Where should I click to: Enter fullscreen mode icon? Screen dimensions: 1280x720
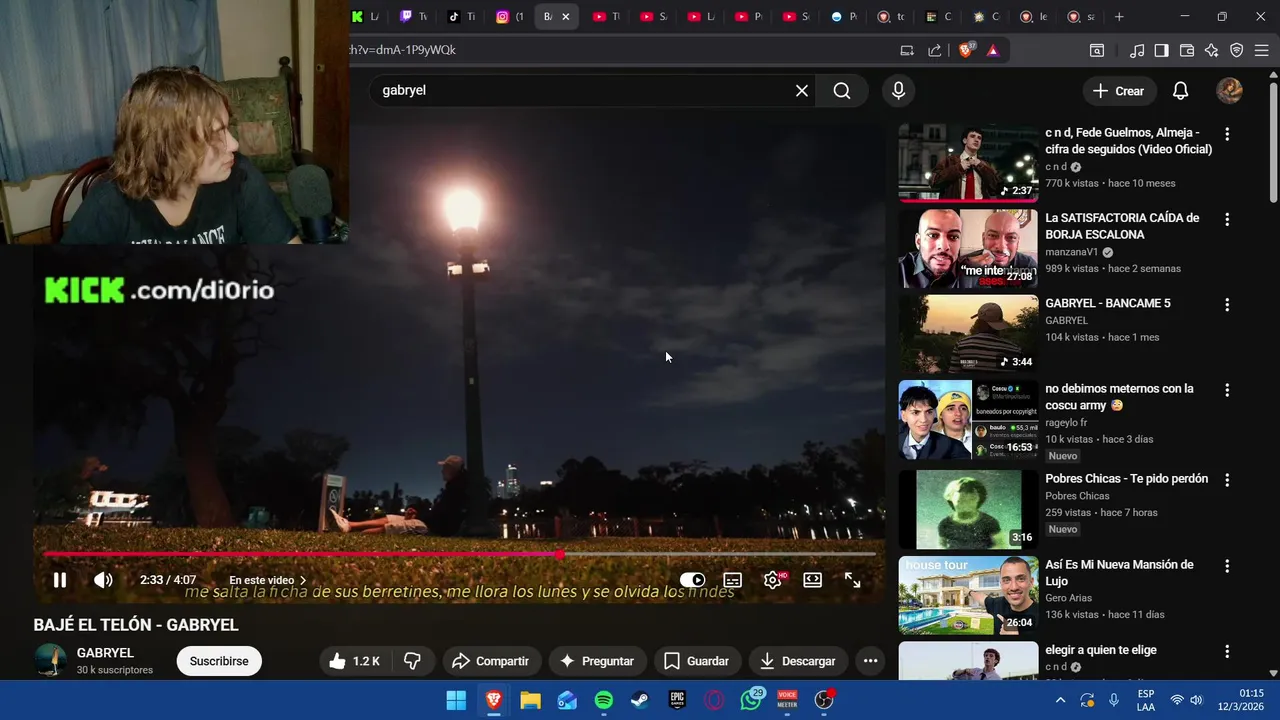(853, 580)
